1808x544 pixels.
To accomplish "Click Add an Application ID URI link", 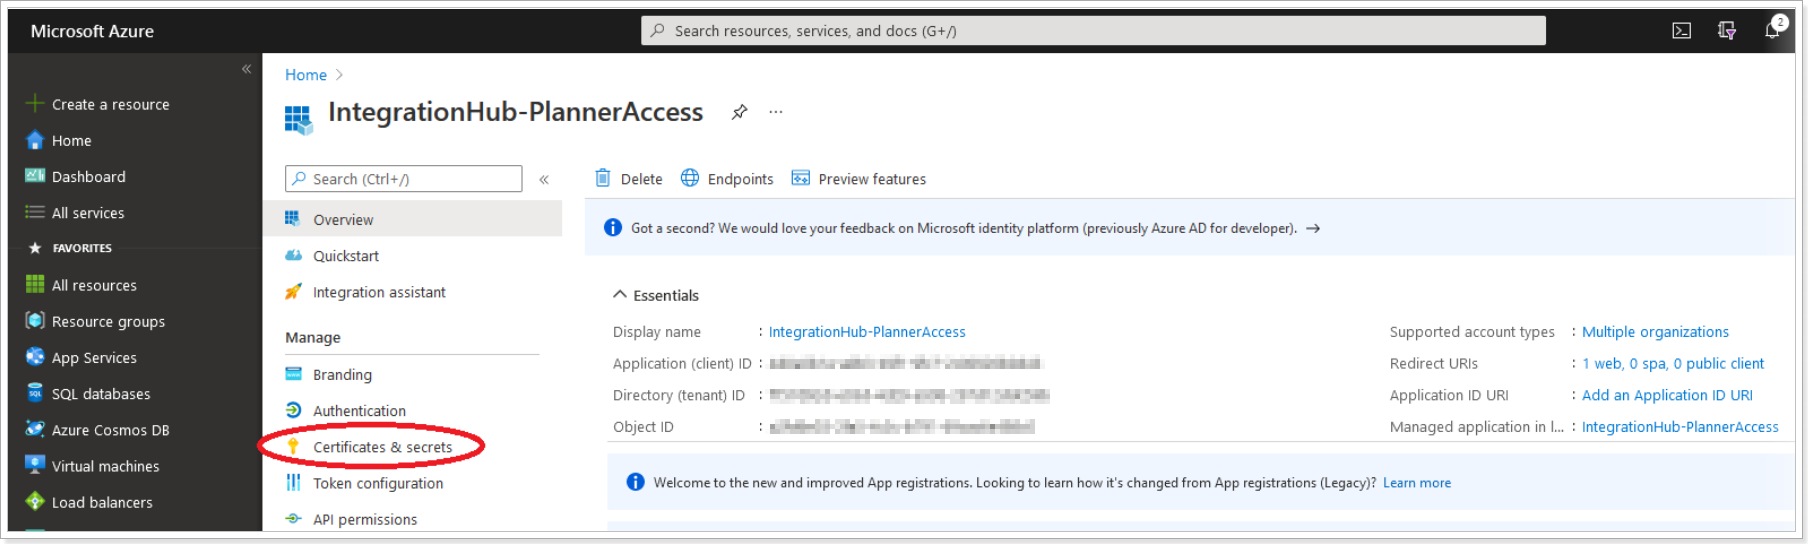I will click(1667, 395).
